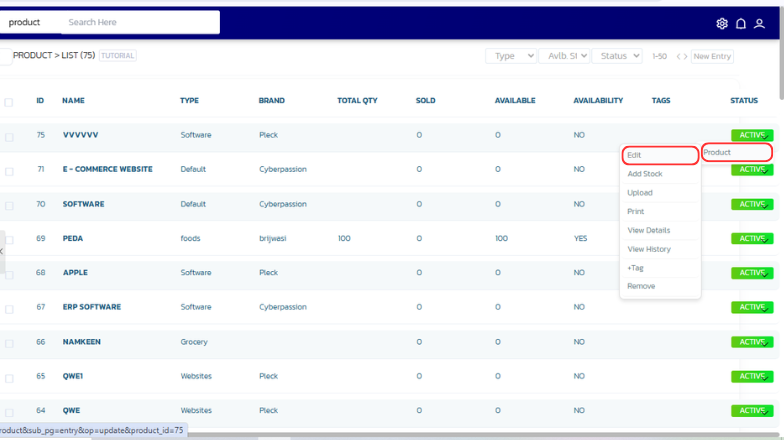This screenshot has height=440, width=784.
Task: Go to previous page arrow
Action: pyautogui.click(x=678, y=56)
